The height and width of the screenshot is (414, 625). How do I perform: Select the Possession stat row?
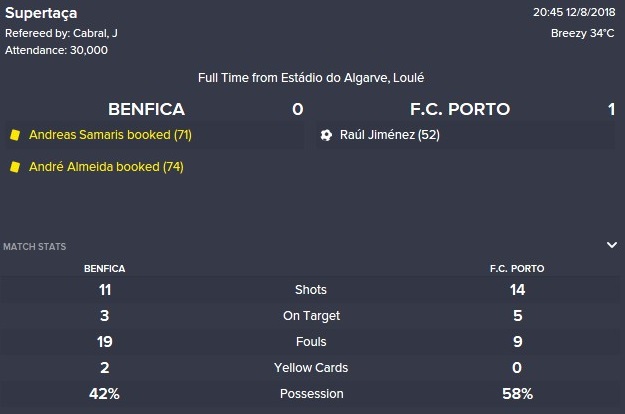[x=311, y=394]
